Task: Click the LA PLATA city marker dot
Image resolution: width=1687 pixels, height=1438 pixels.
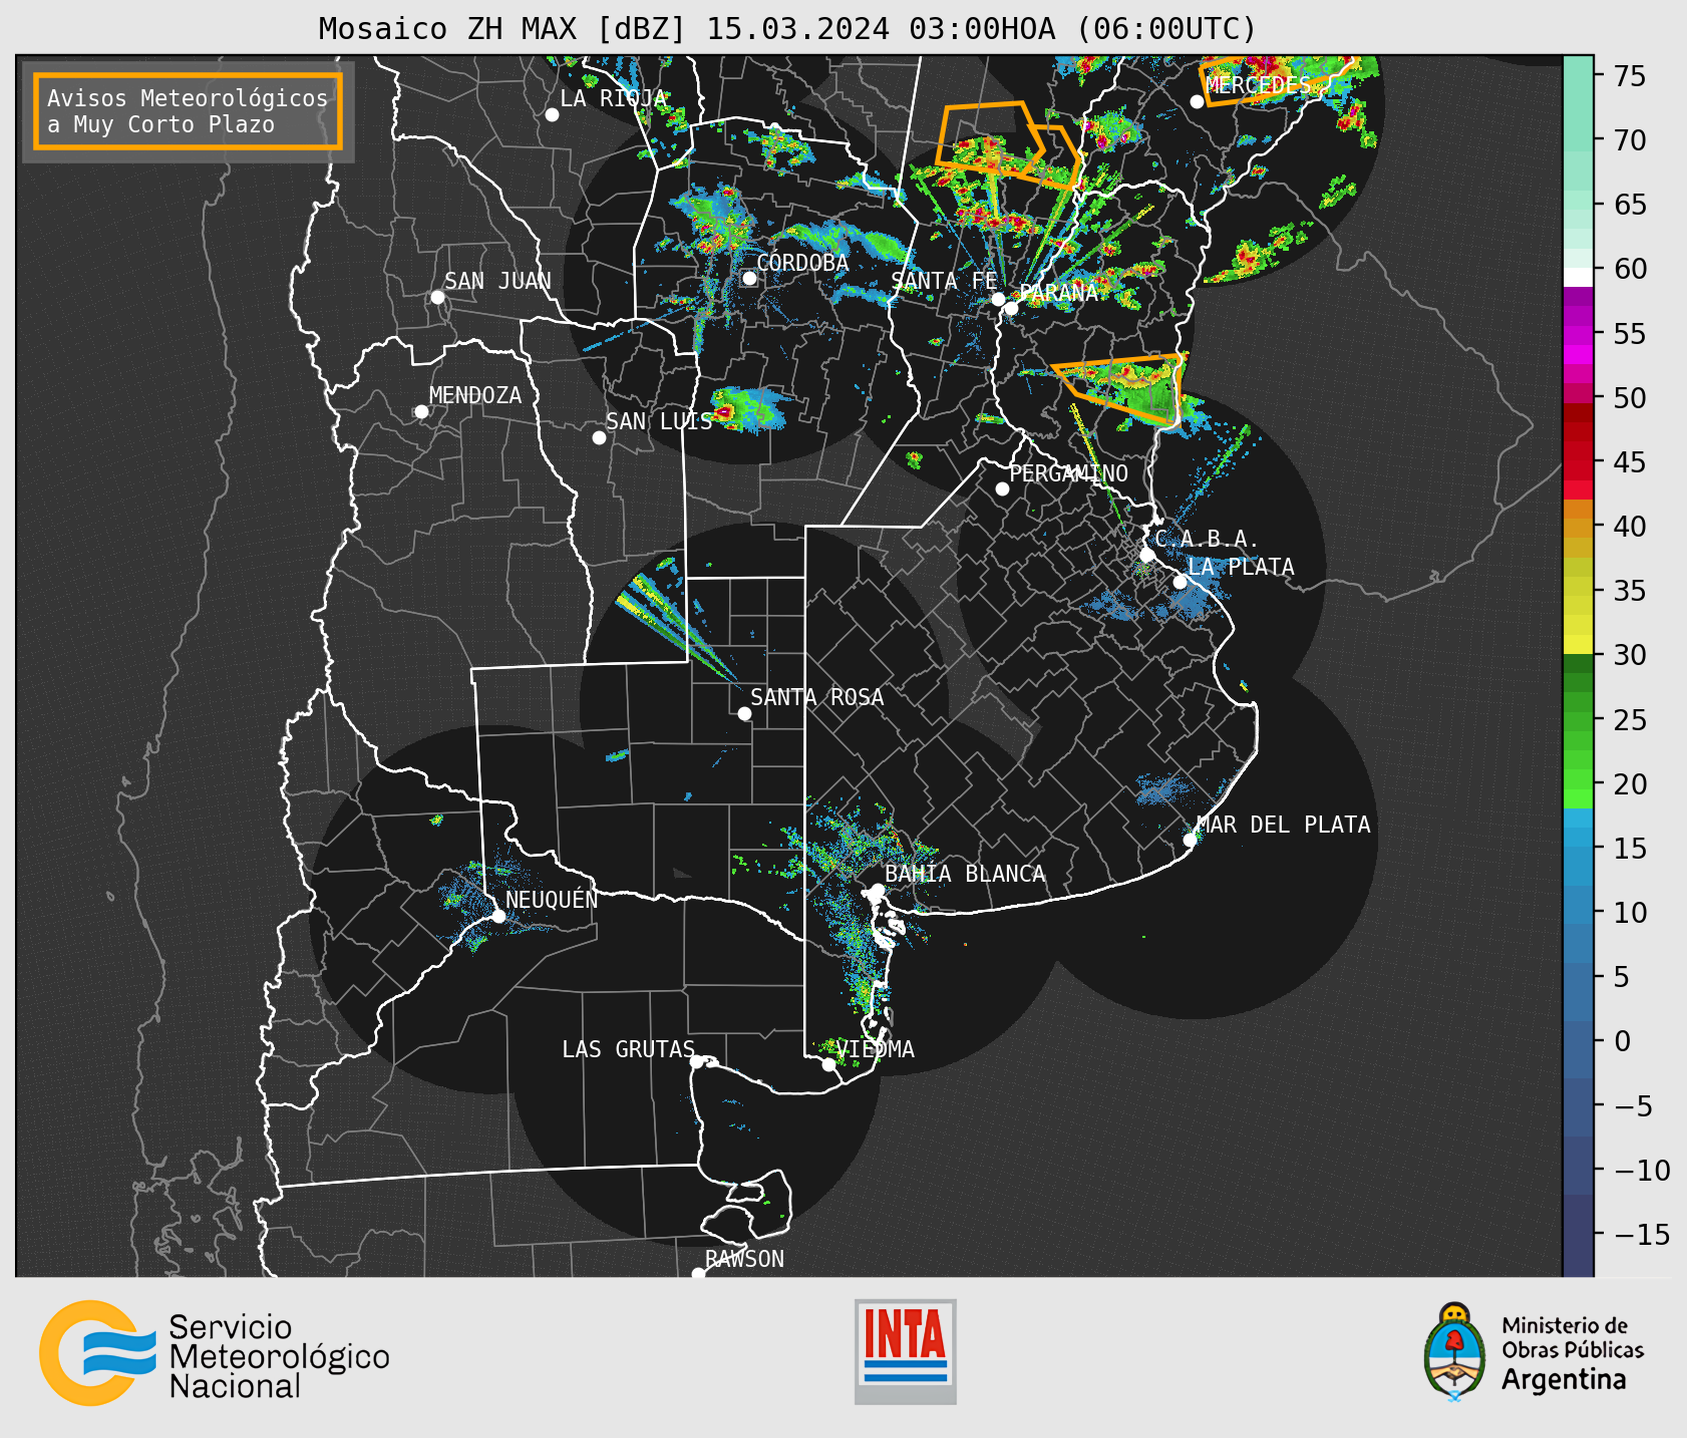Action: tap(1180, 582)
